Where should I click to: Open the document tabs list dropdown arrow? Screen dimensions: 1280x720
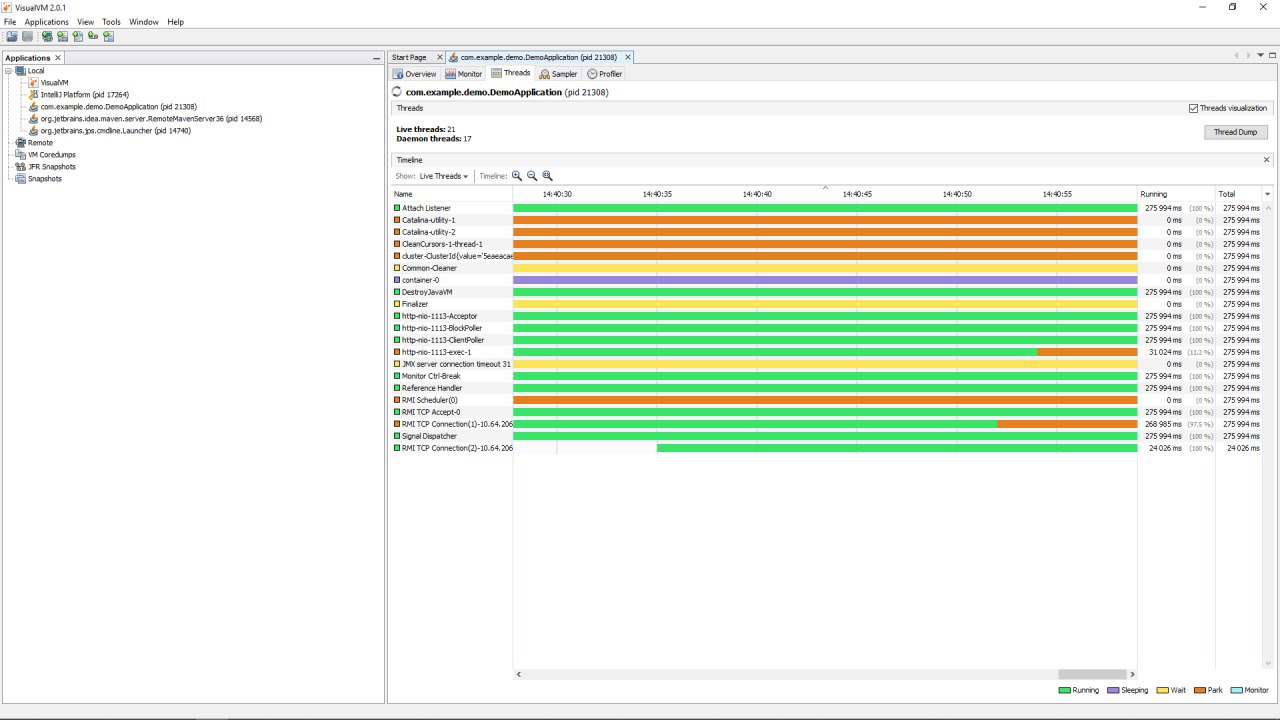1260,56
